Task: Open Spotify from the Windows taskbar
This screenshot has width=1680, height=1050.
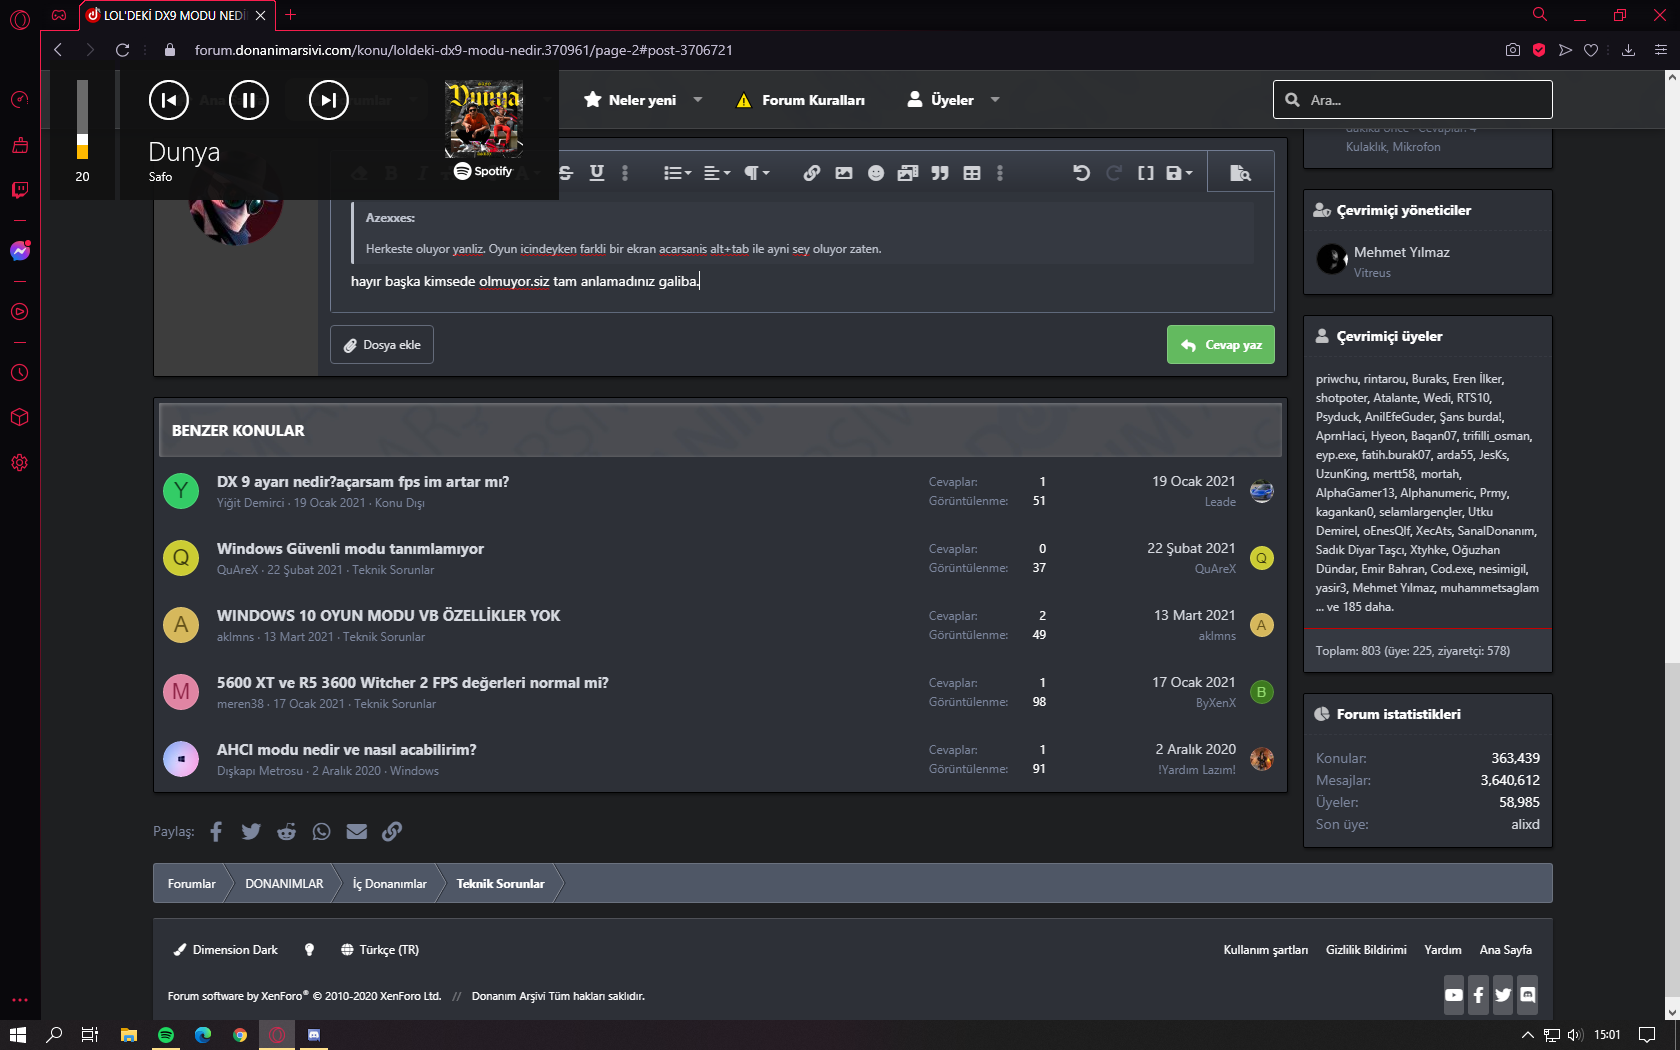Action: (x=166, y=1035)
